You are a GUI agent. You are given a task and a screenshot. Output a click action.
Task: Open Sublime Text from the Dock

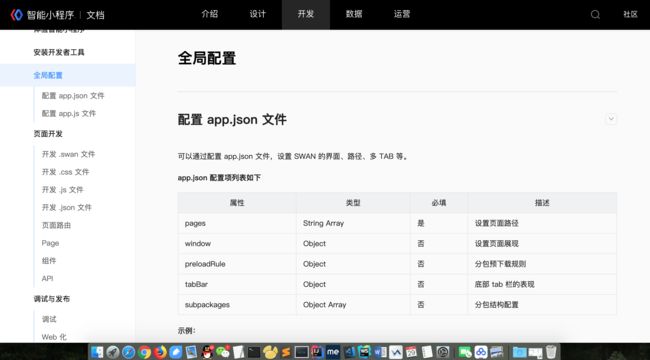tap(286, 352)
